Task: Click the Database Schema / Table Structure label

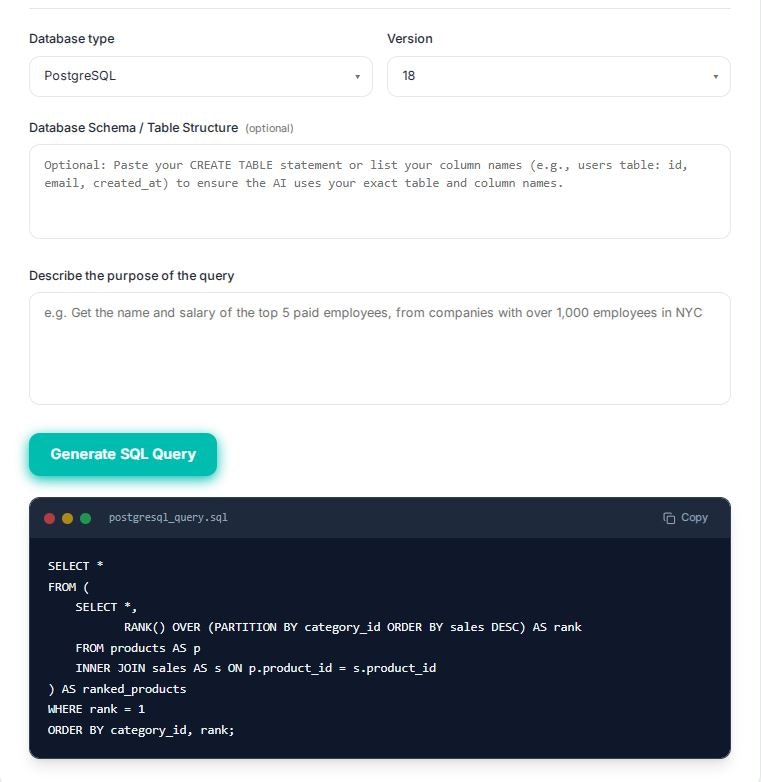Action: pos(134,128)
